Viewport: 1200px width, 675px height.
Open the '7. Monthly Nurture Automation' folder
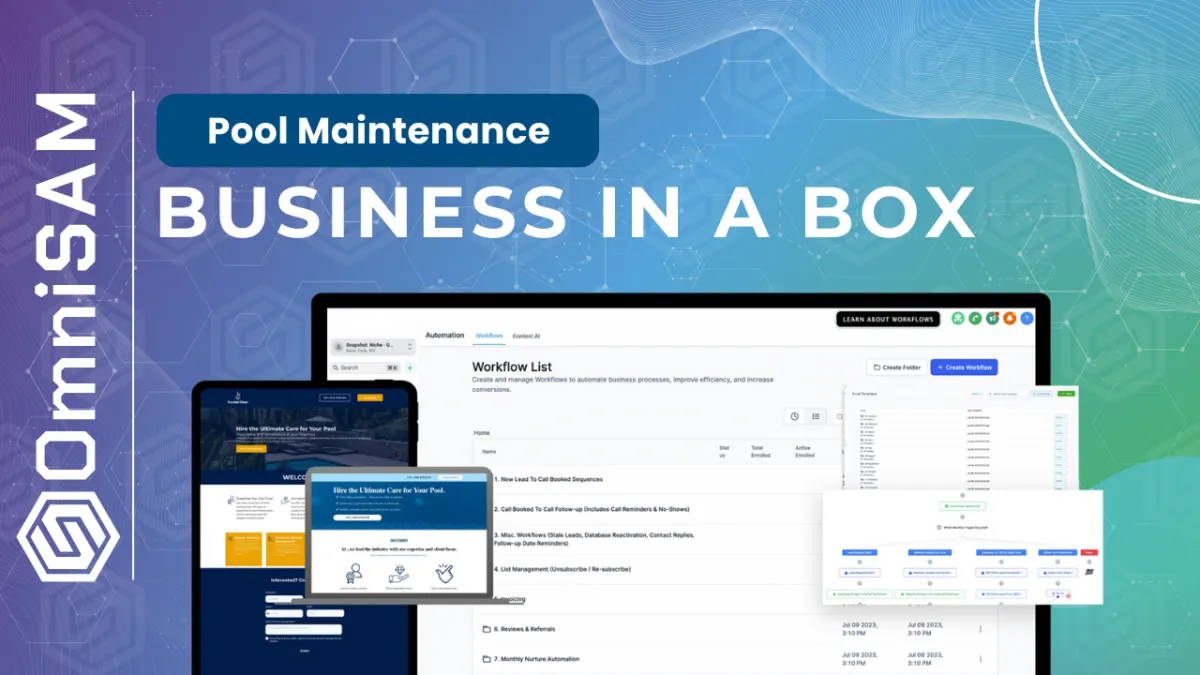[536, 659]
